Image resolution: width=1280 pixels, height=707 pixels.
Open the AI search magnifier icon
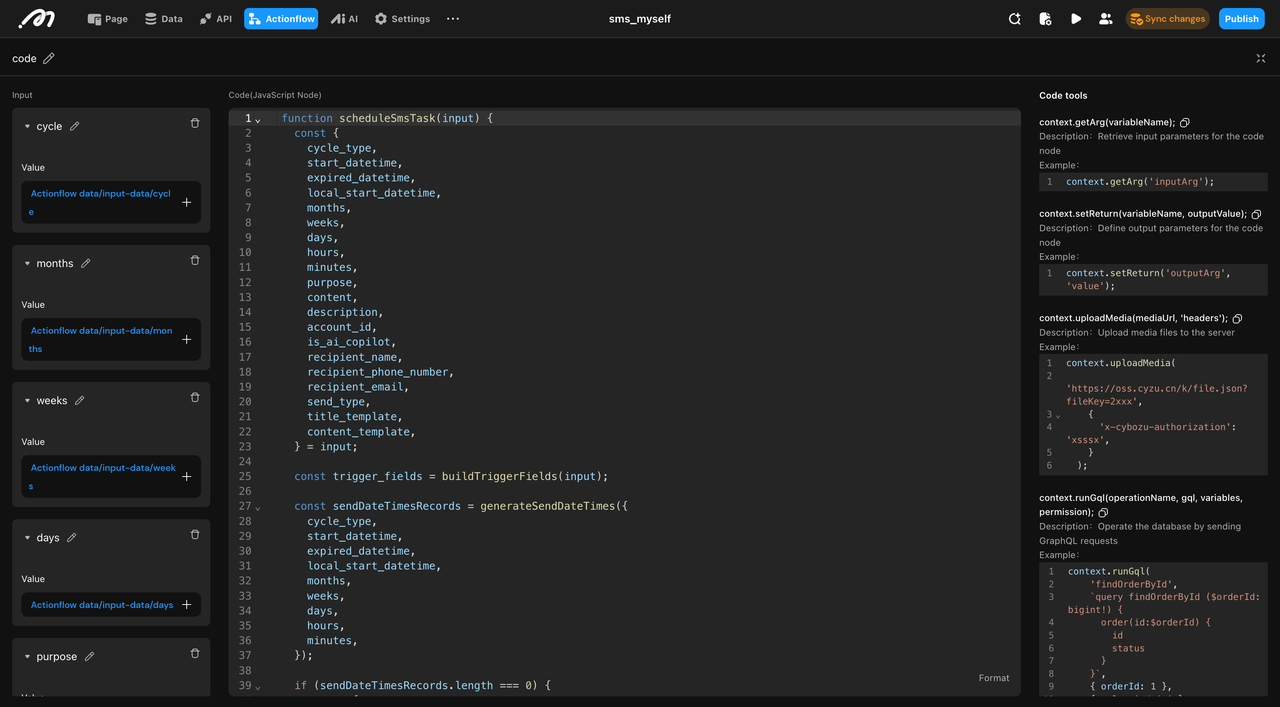click(x=1014, y=19)
